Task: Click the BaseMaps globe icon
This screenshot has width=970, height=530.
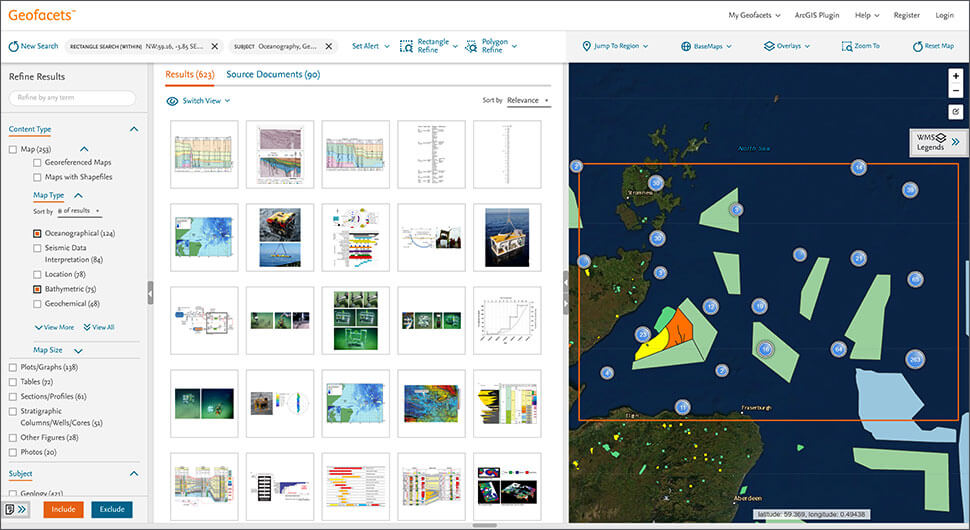Action: coord(685,46)
